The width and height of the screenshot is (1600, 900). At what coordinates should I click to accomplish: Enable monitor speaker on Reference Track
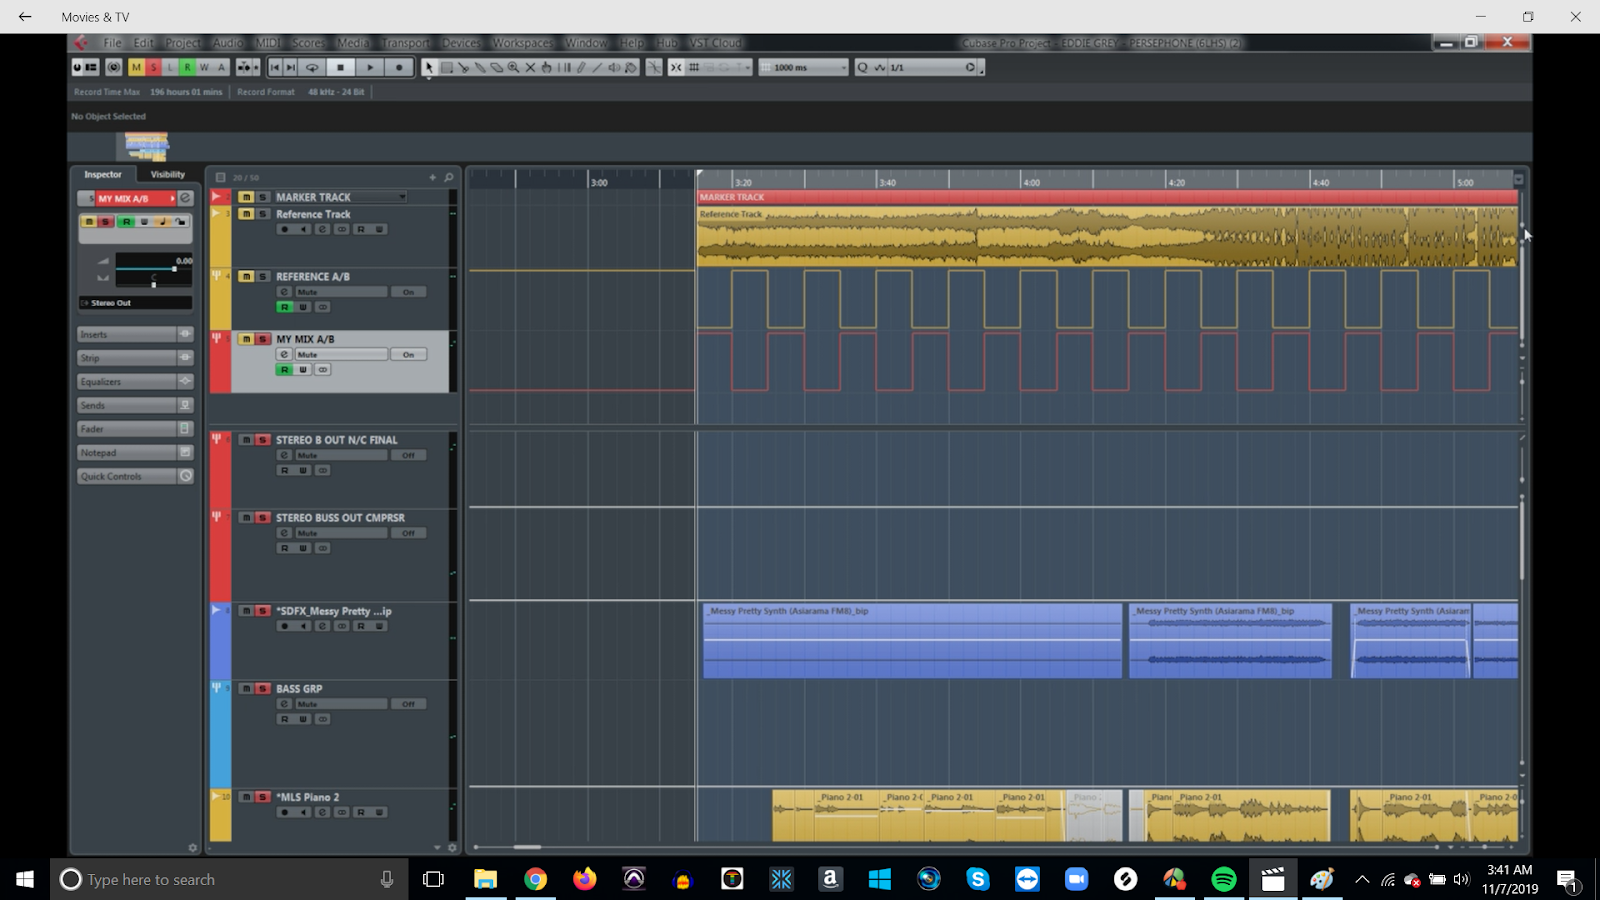click(x=303, y=229)
